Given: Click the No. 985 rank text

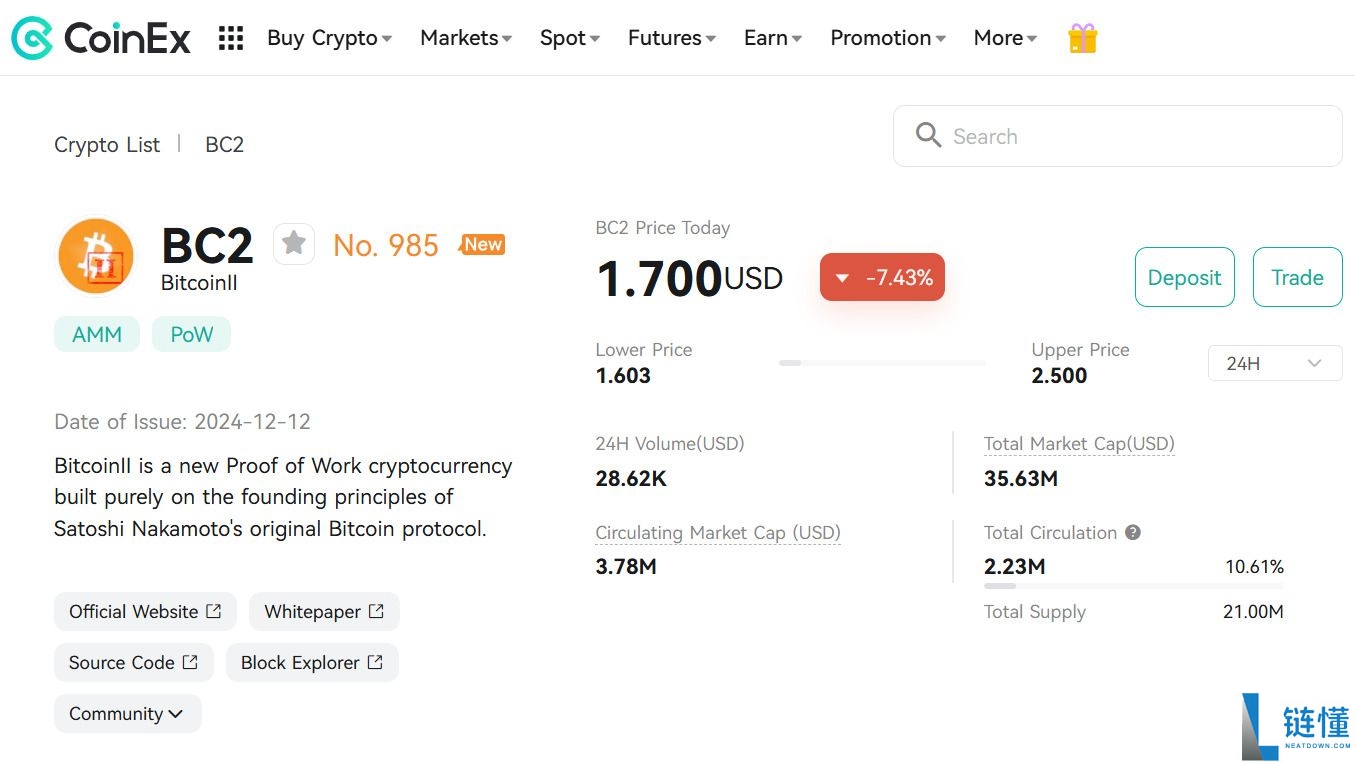Looking at the screenshot, I should pyautogui.click(x=386, y=245).
